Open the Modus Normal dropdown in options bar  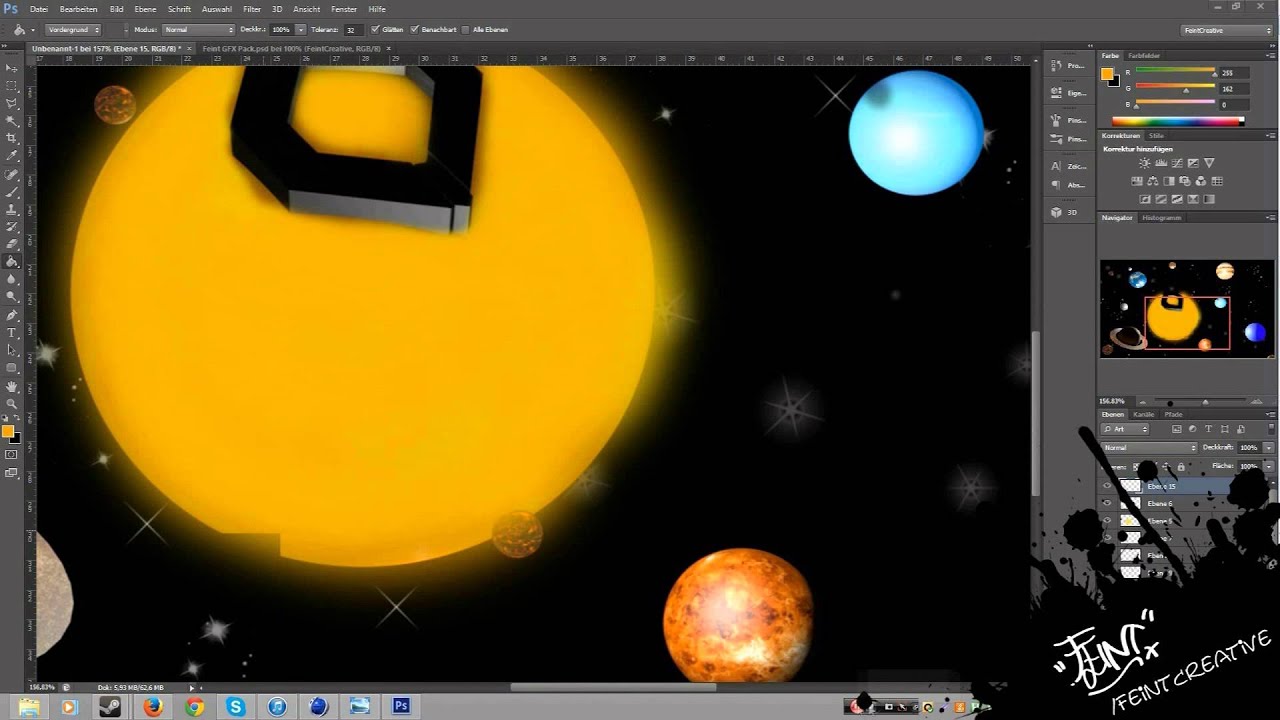pos(198,30)
